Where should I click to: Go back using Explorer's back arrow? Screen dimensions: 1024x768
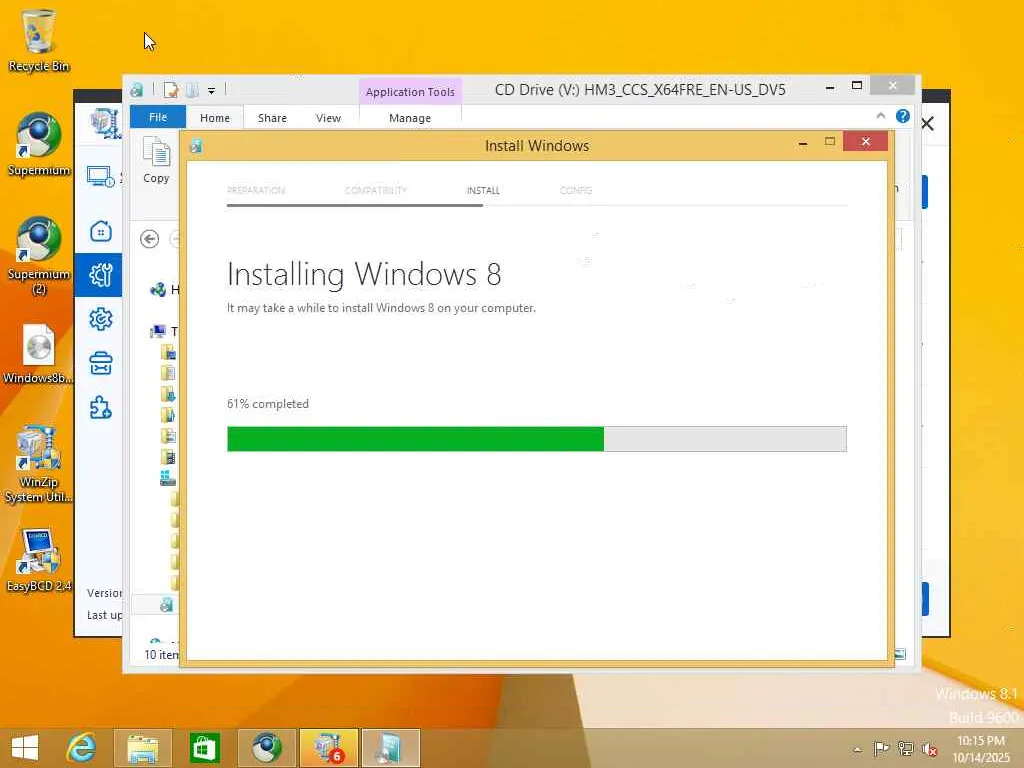(x=150, y=239)
